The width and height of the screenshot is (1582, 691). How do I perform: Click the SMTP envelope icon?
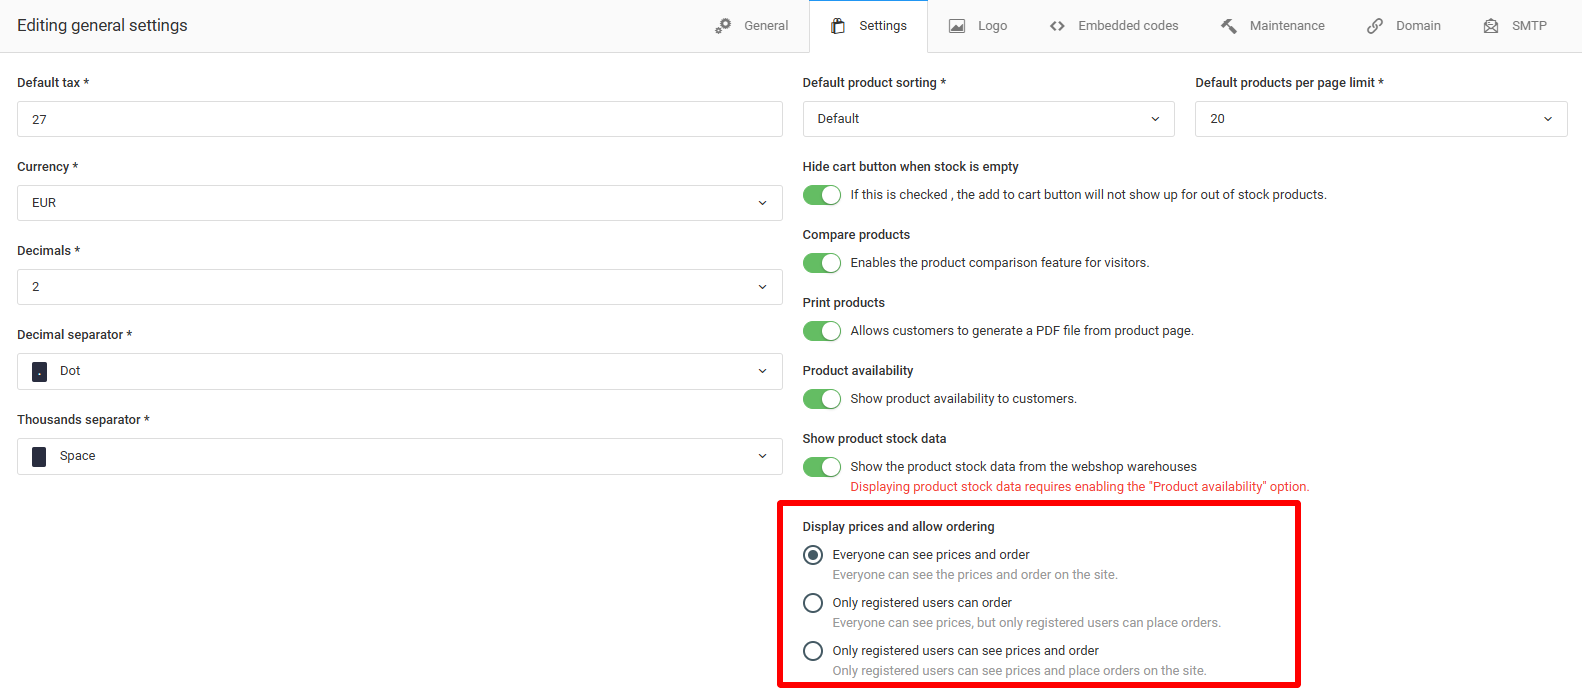[x=1491, y=26]
